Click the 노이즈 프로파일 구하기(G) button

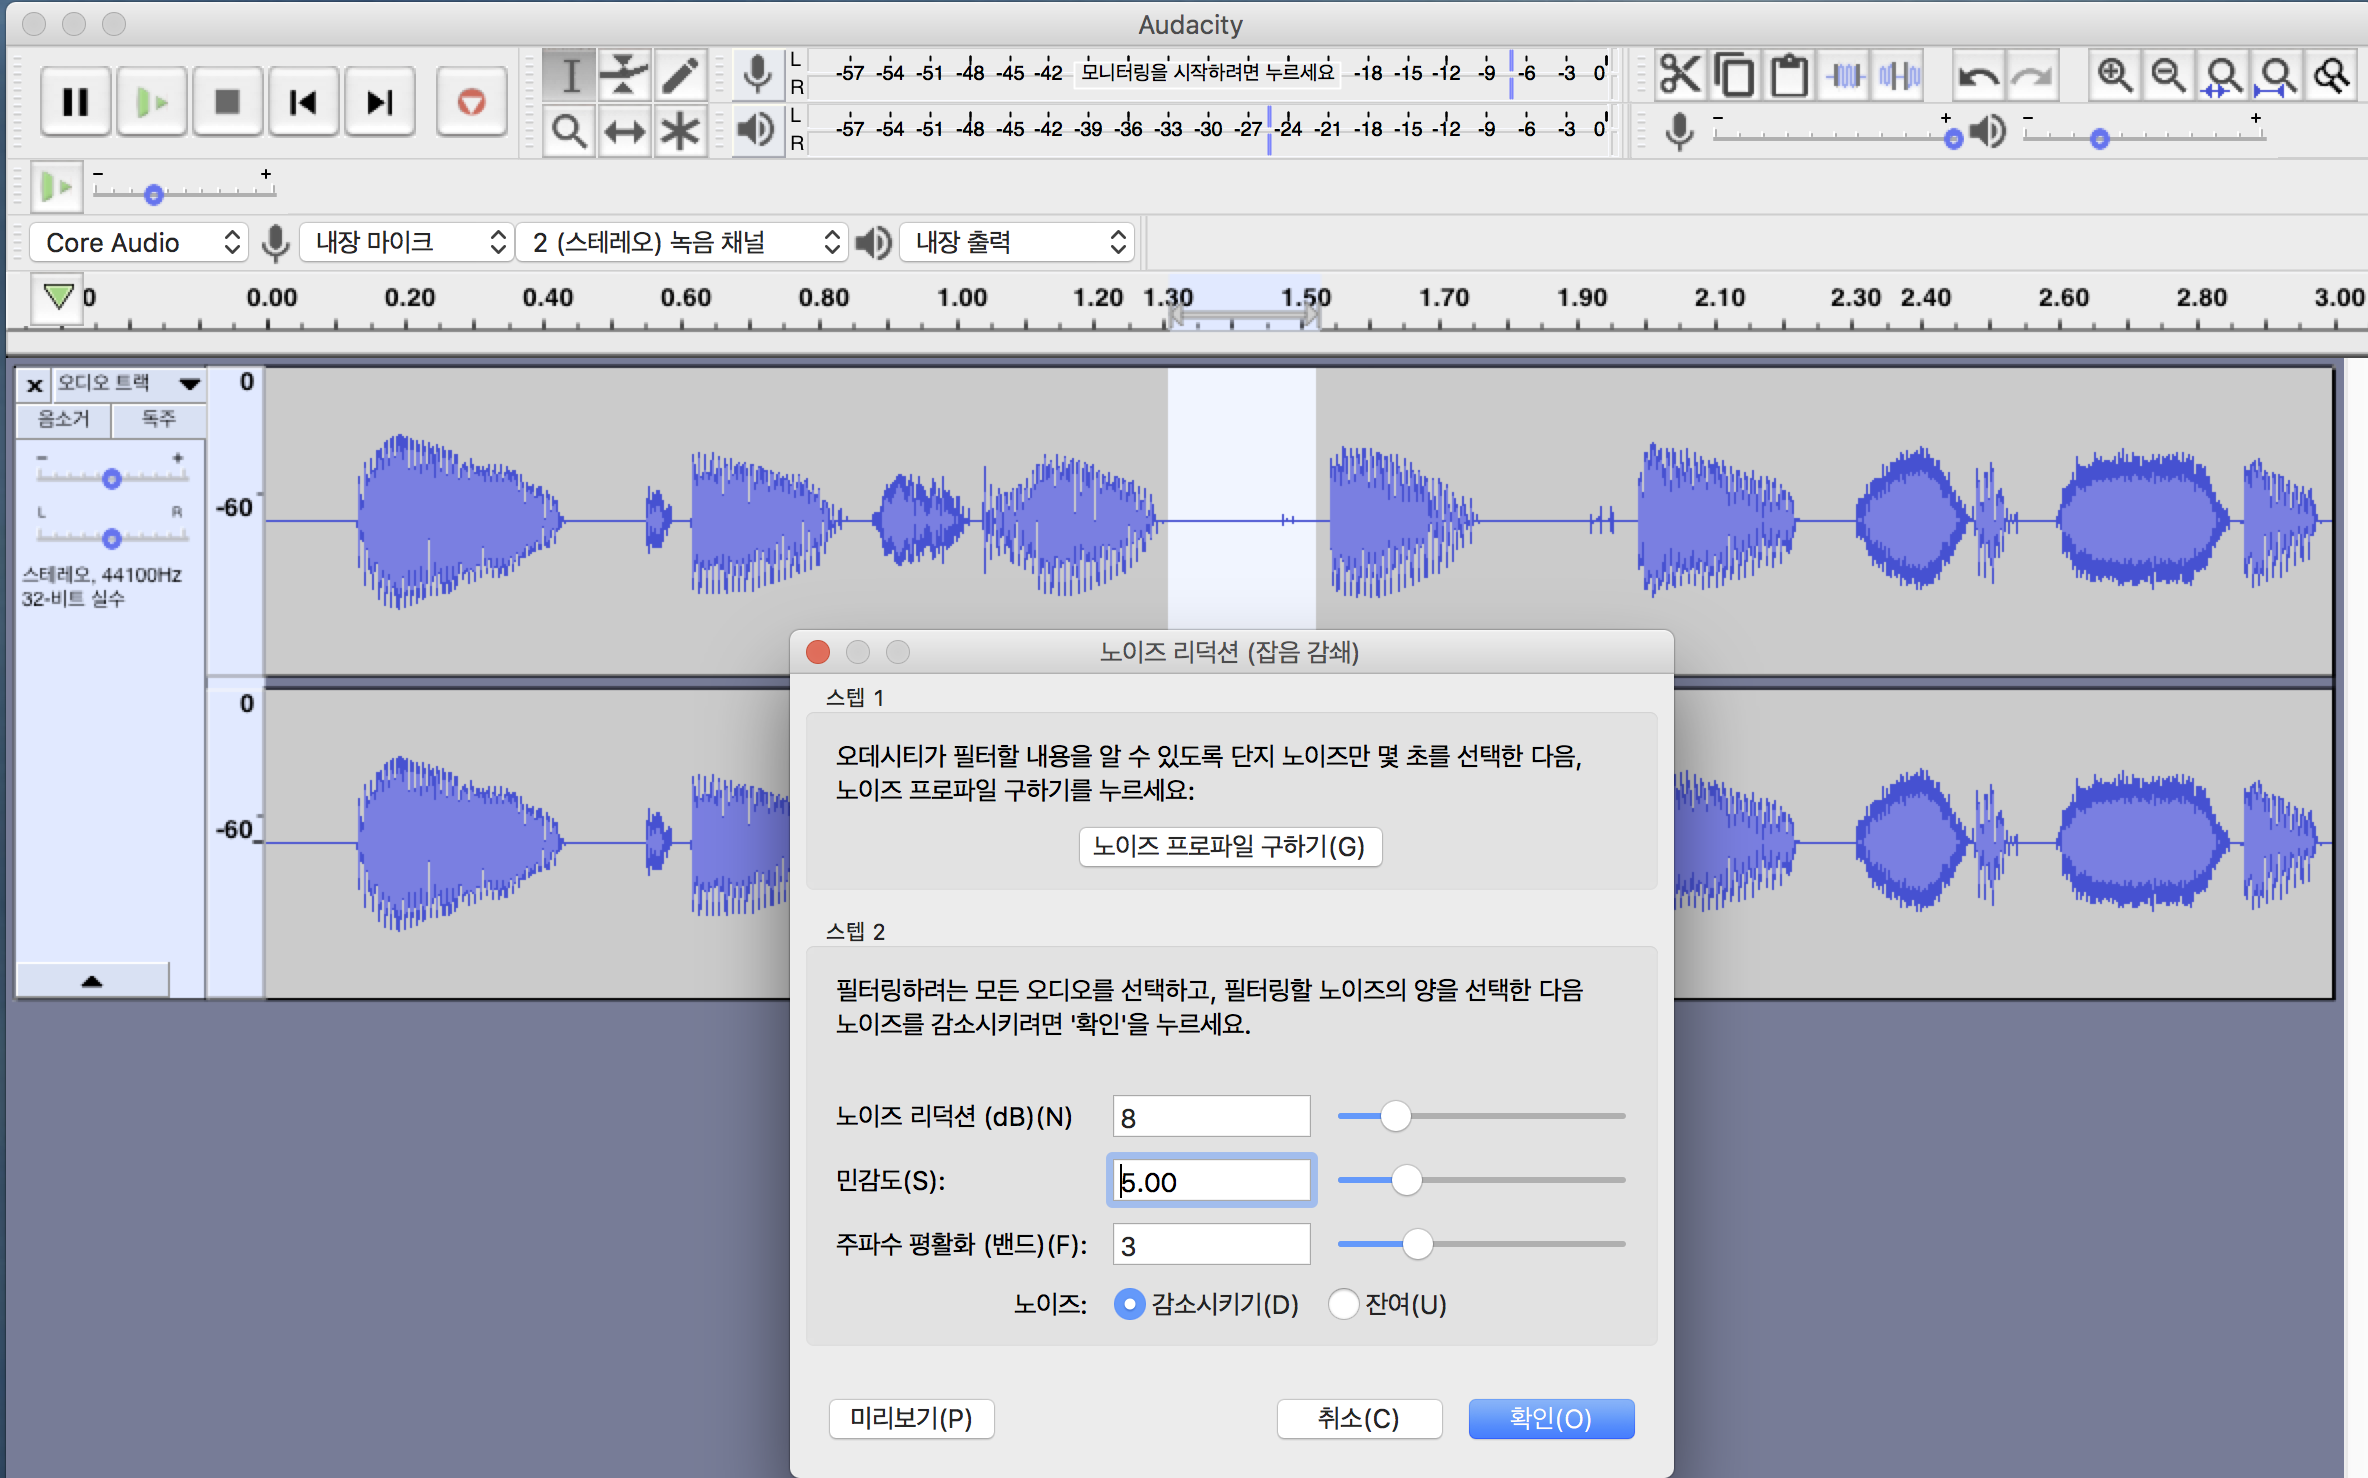[x=1229, y=847]
